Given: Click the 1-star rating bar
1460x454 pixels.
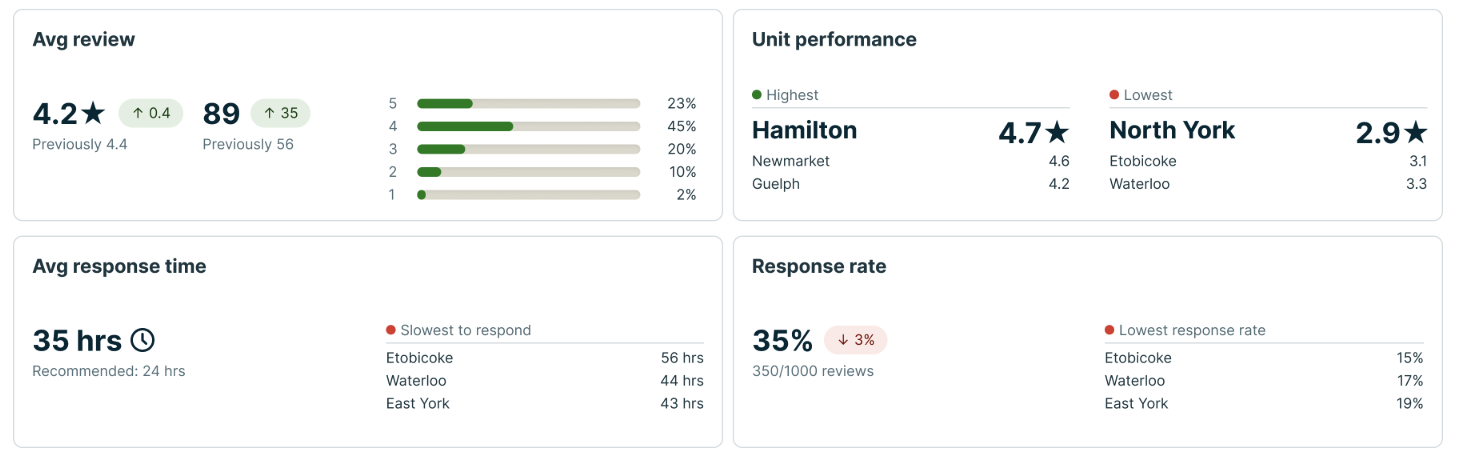Looking at the screenshot, I should 528,195.
